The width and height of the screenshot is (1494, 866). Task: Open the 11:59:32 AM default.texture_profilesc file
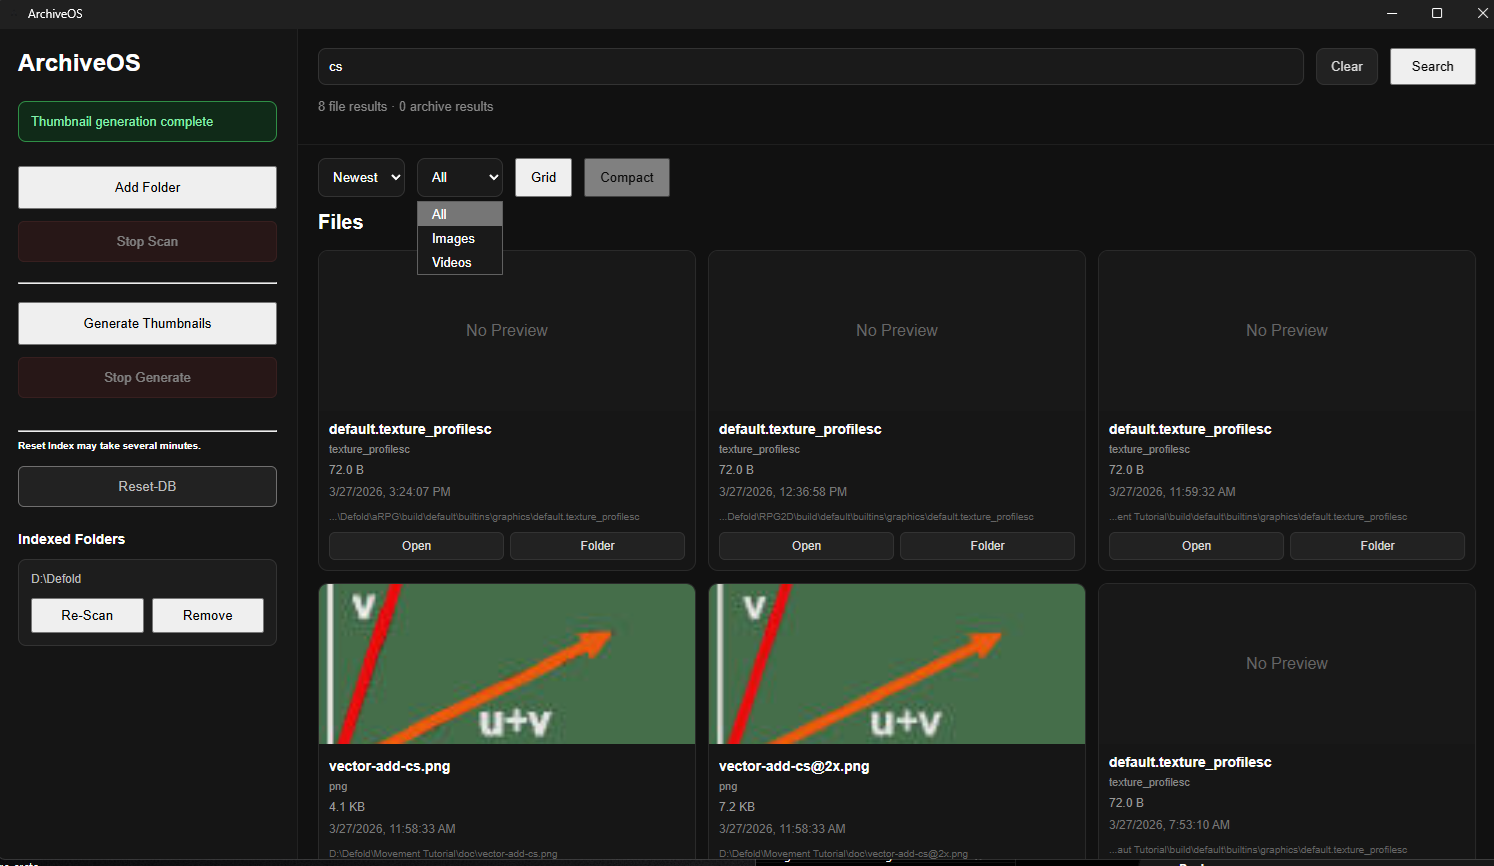tap(1196, 546)
